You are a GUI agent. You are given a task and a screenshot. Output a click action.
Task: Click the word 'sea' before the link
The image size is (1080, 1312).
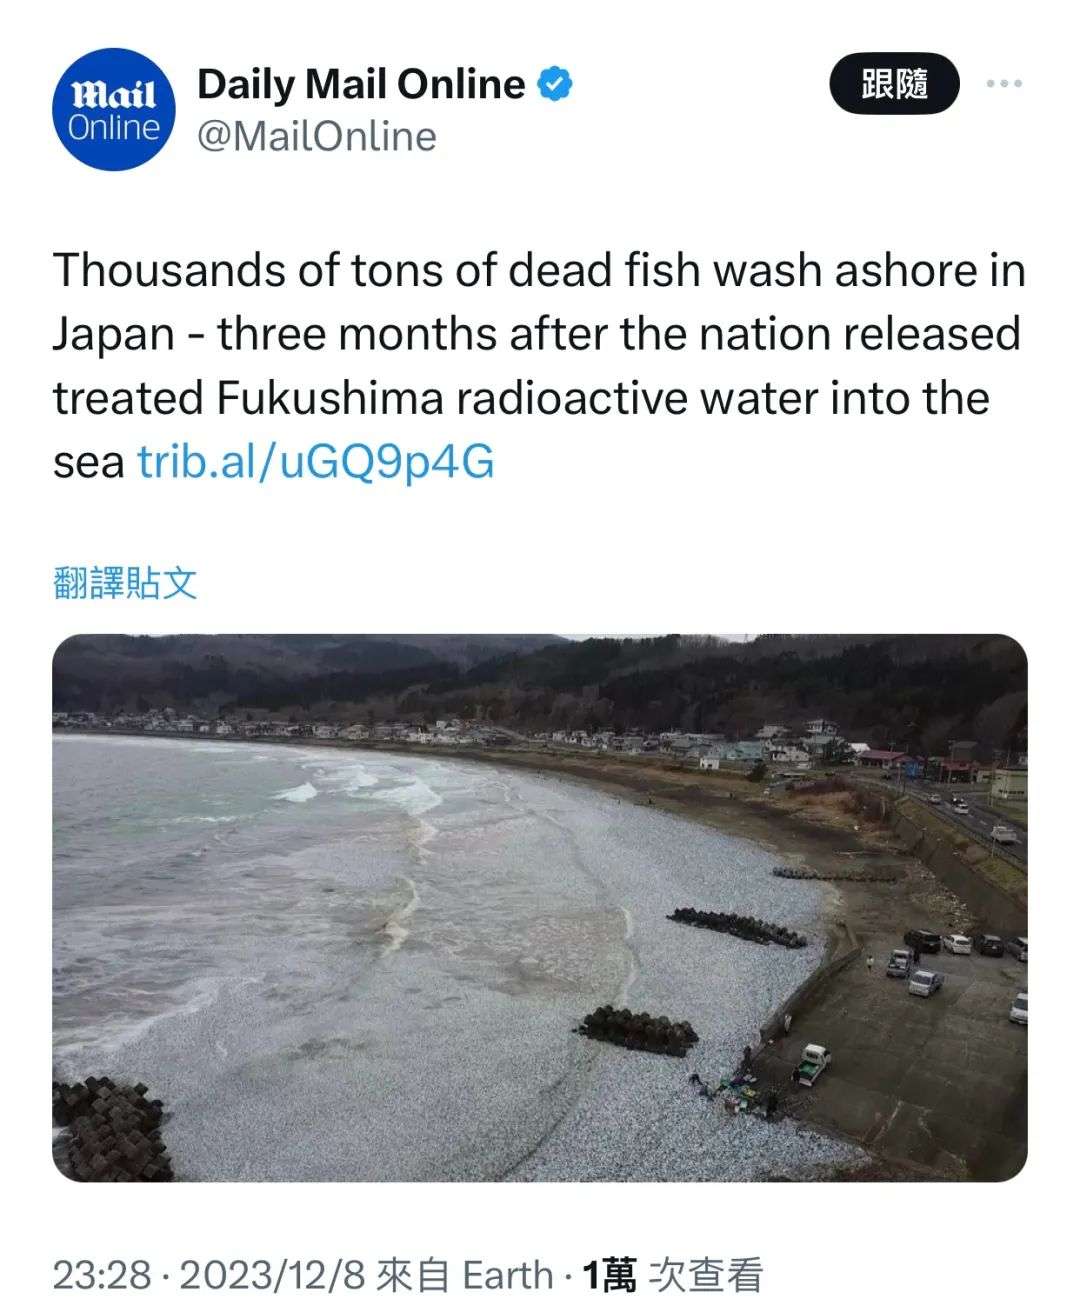(88, 462)
